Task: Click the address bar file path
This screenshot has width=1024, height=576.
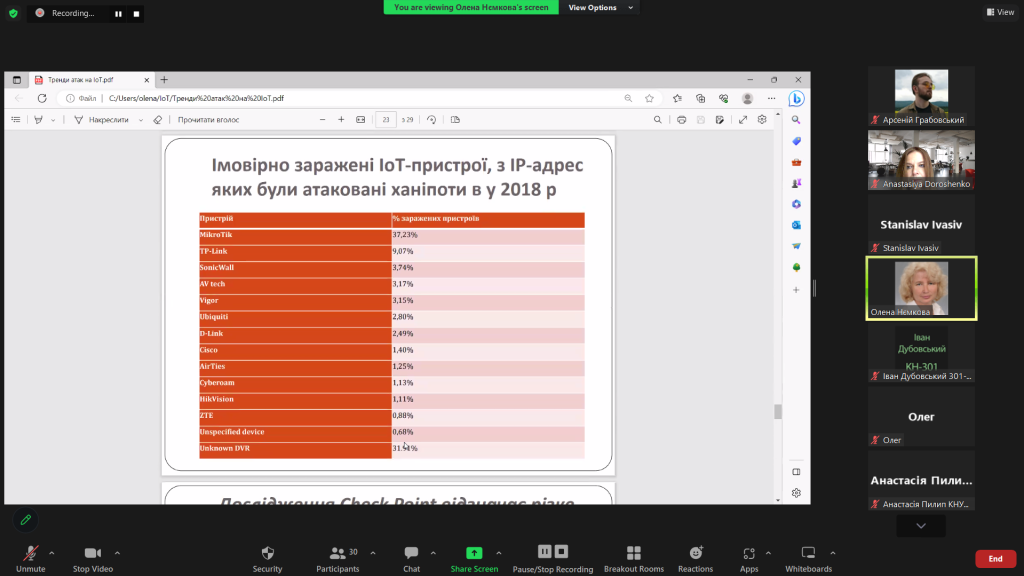Action: pos(197,98)
